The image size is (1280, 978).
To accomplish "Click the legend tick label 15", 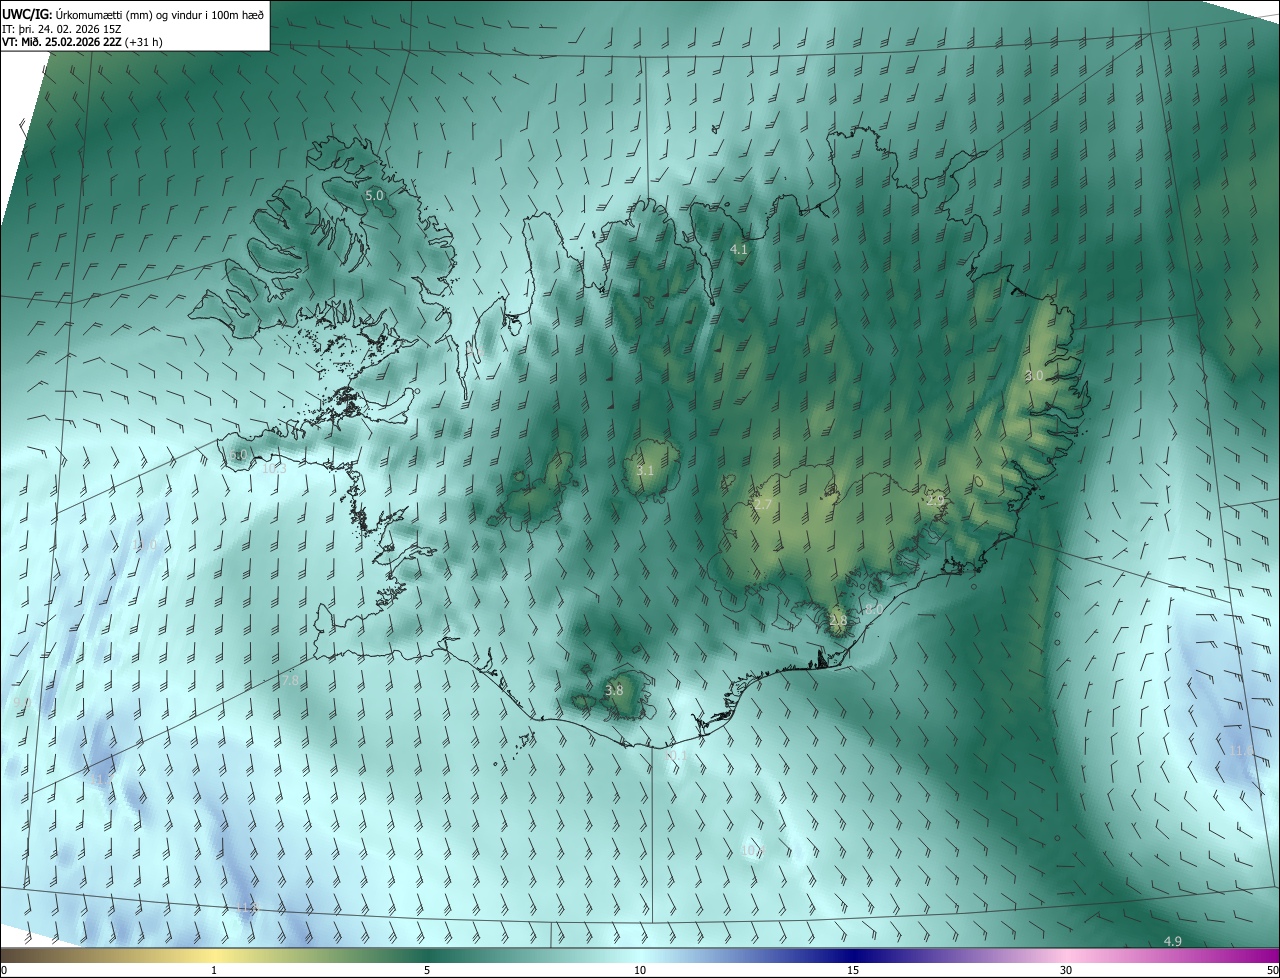I will click(x=853, y=970).
